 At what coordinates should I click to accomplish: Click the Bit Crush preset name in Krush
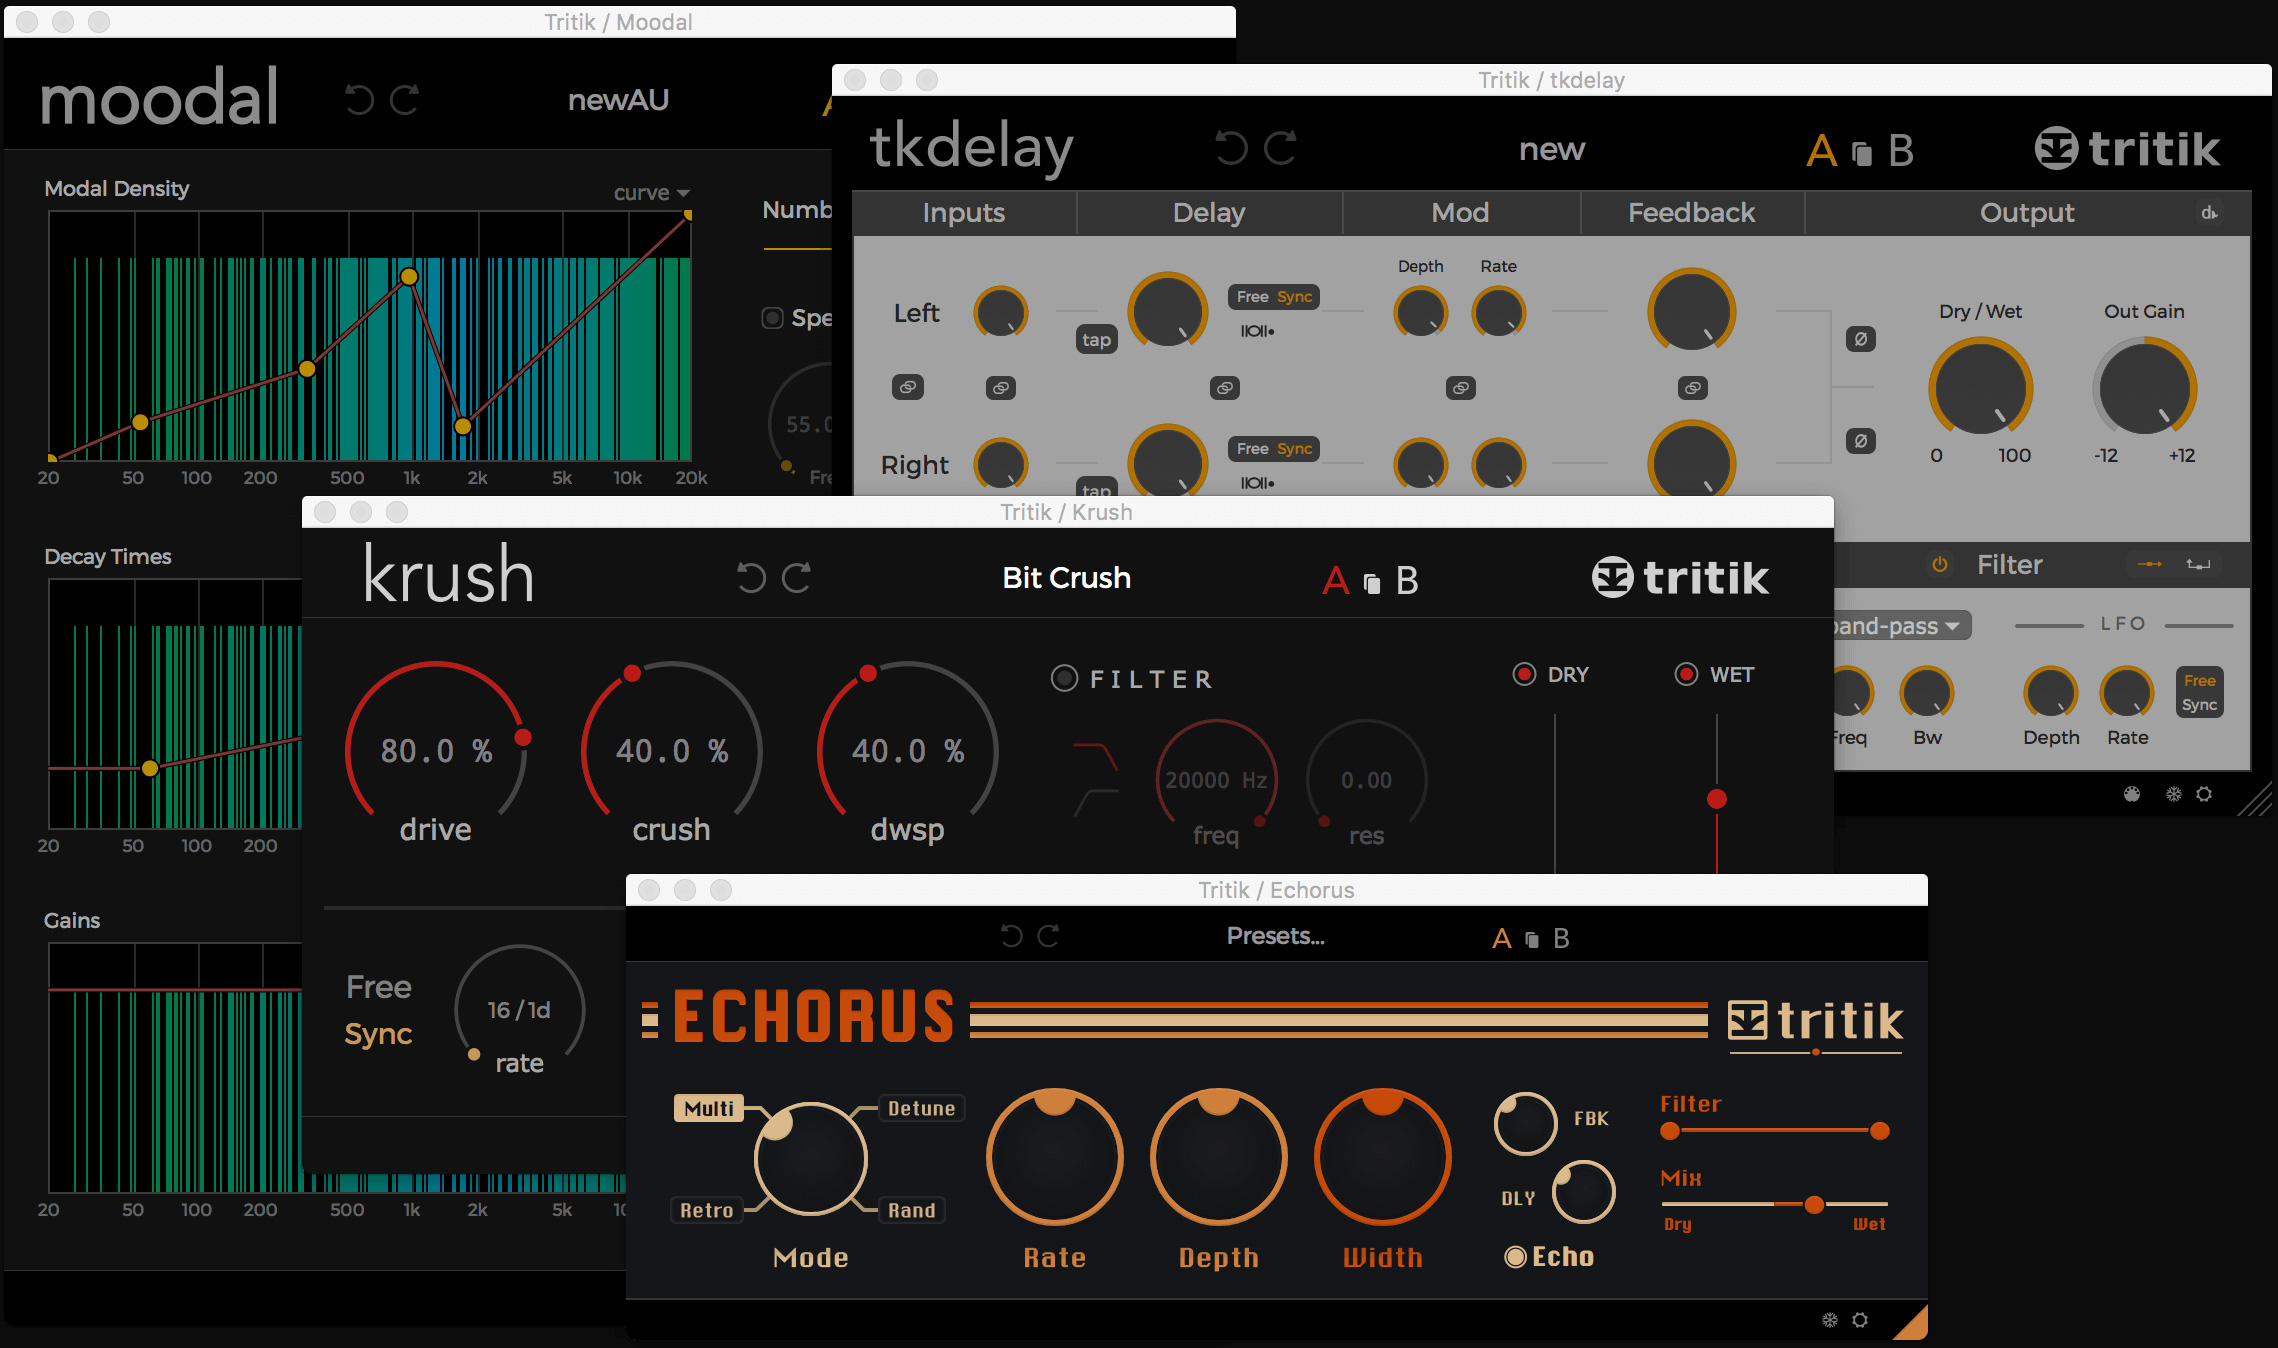1066,578
